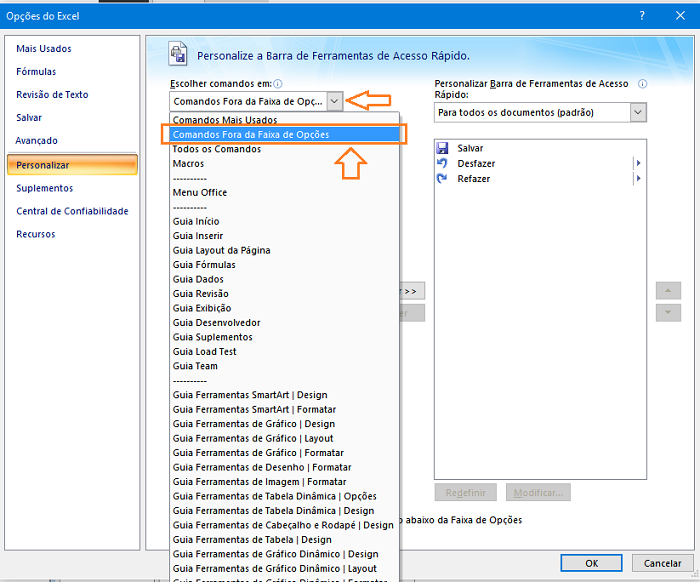Click the move up arrow button

pos(668,291)
